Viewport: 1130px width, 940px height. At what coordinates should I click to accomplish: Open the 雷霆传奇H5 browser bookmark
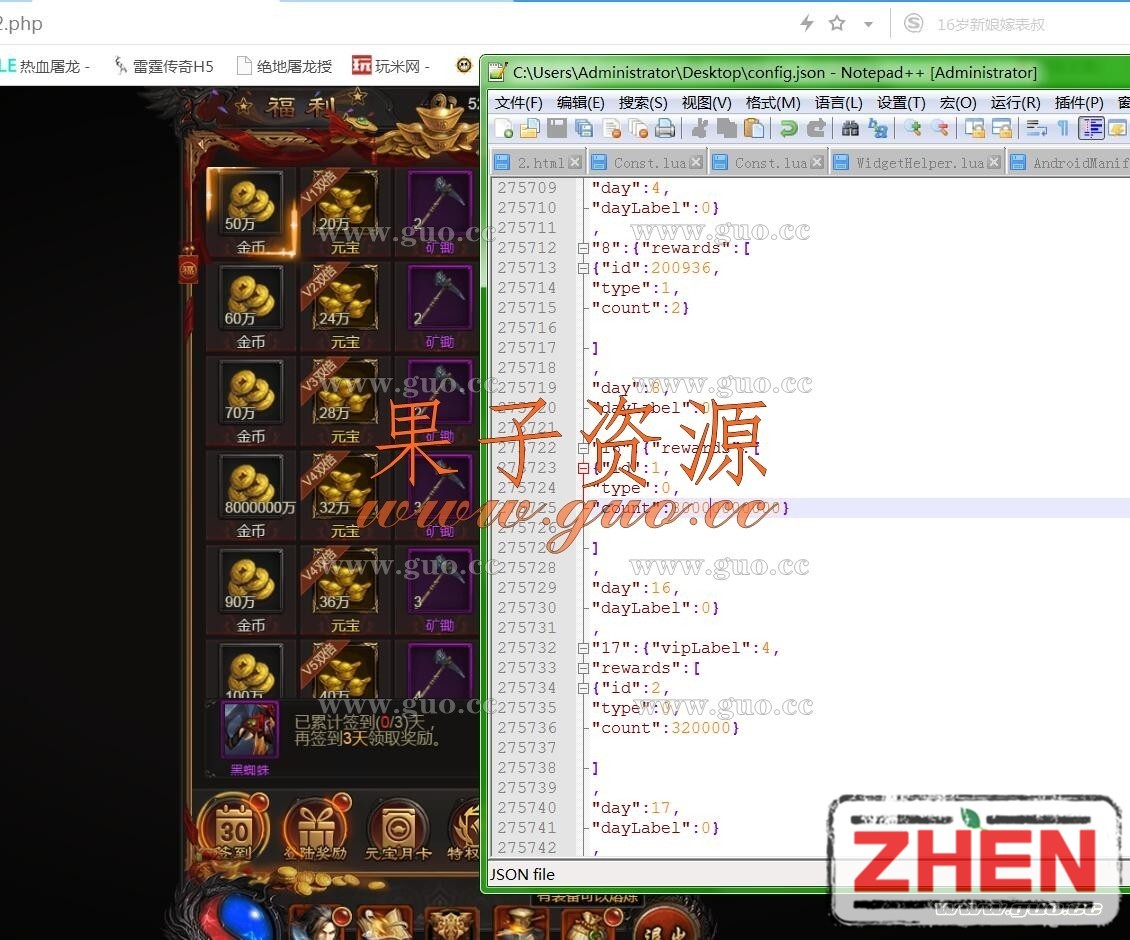tap(164, 66)
